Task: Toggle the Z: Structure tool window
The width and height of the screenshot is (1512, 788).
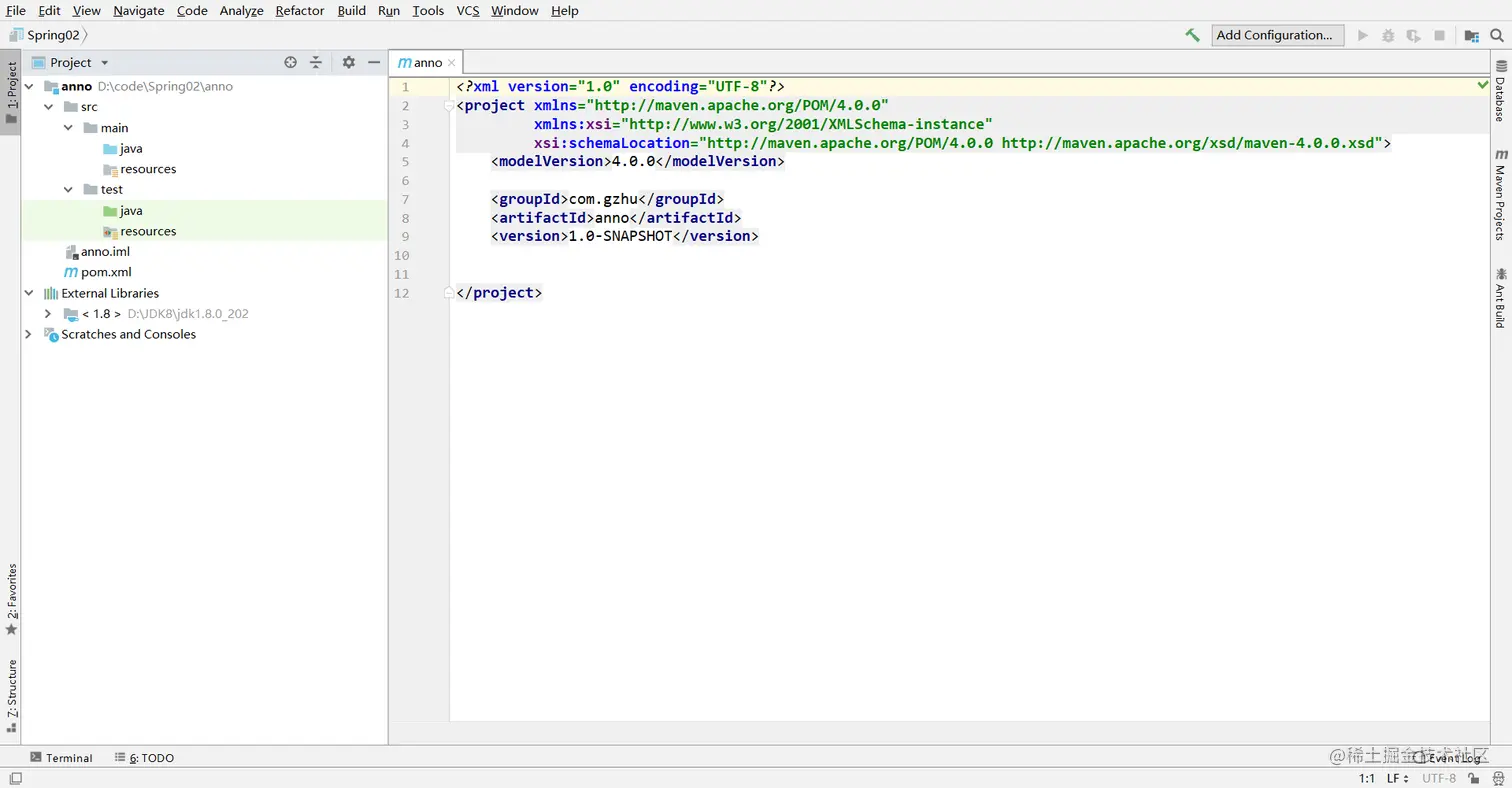Action: pyautogui.click(x=11, y=696)
